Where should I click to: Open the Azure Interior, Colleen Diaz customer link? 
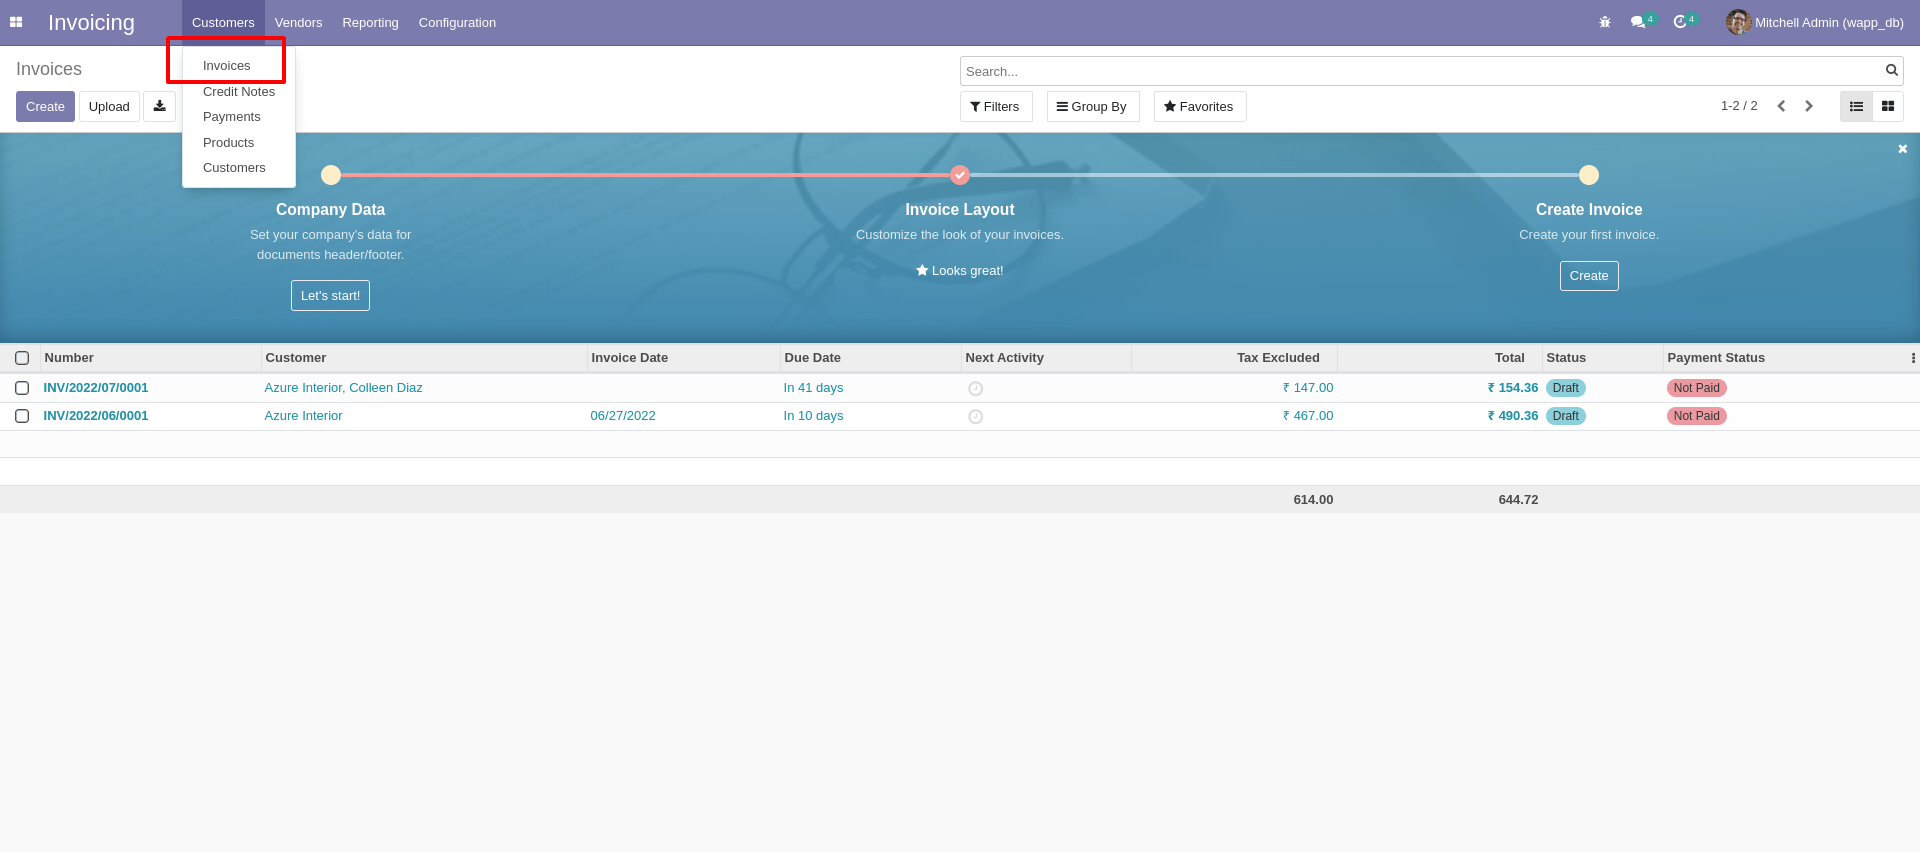click(343, 388)
